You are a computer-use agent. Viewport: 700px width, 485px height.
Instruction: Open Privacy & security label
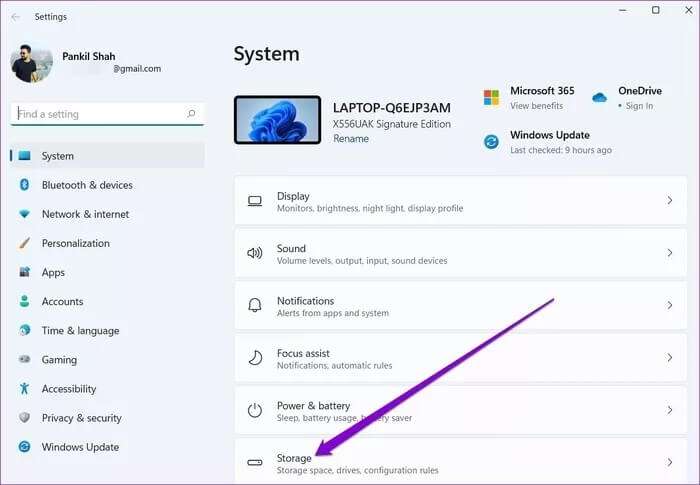point(82,418)
